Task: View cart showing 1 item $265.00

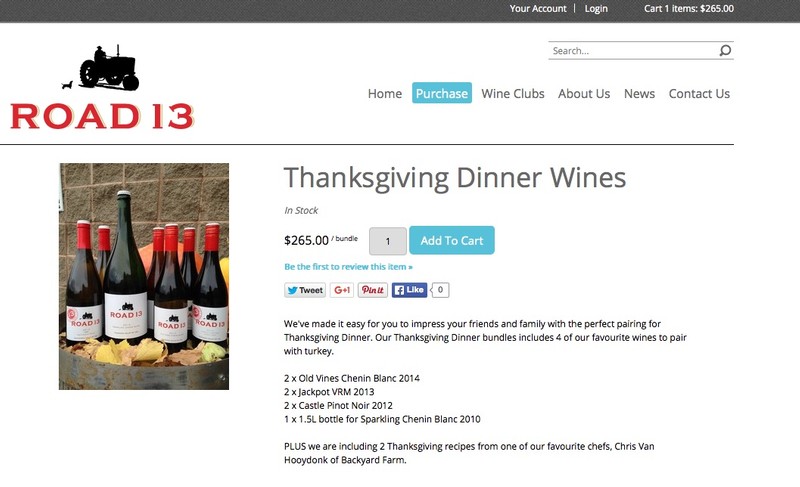Action: click(x=689, y=9)
